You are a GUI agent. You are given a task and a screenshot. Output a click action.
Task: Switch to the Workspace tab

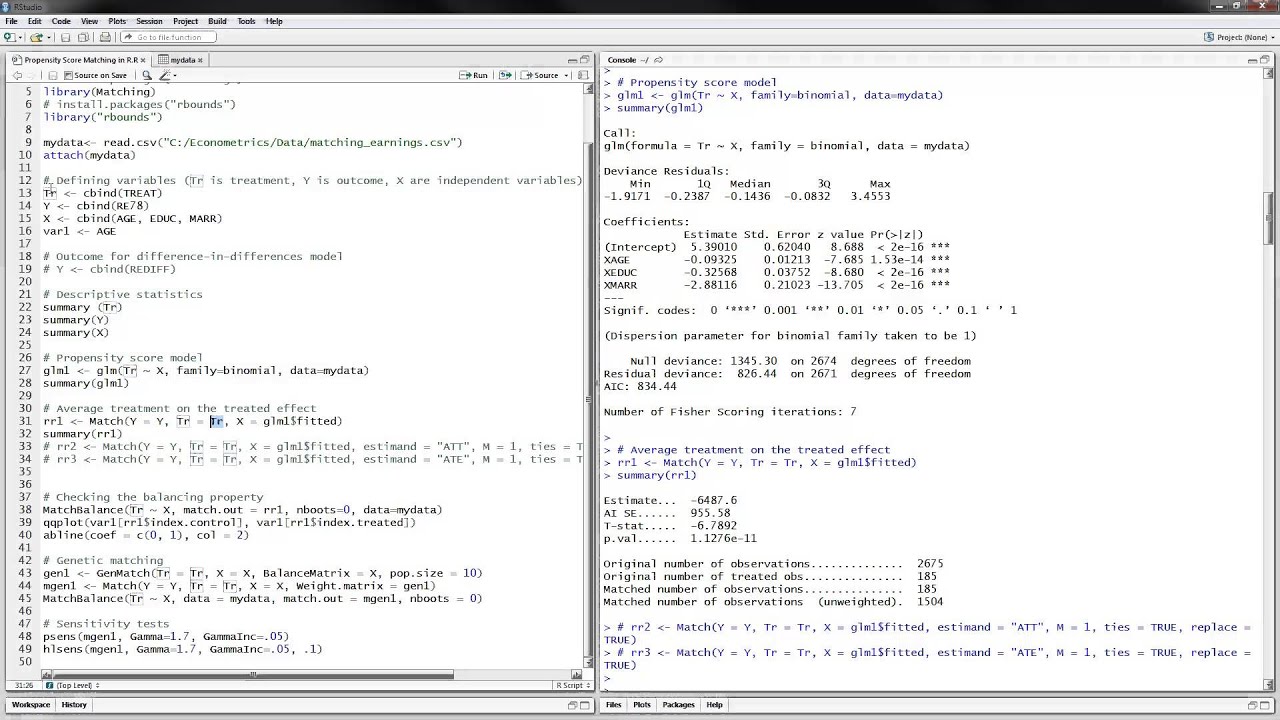[30, 705]
